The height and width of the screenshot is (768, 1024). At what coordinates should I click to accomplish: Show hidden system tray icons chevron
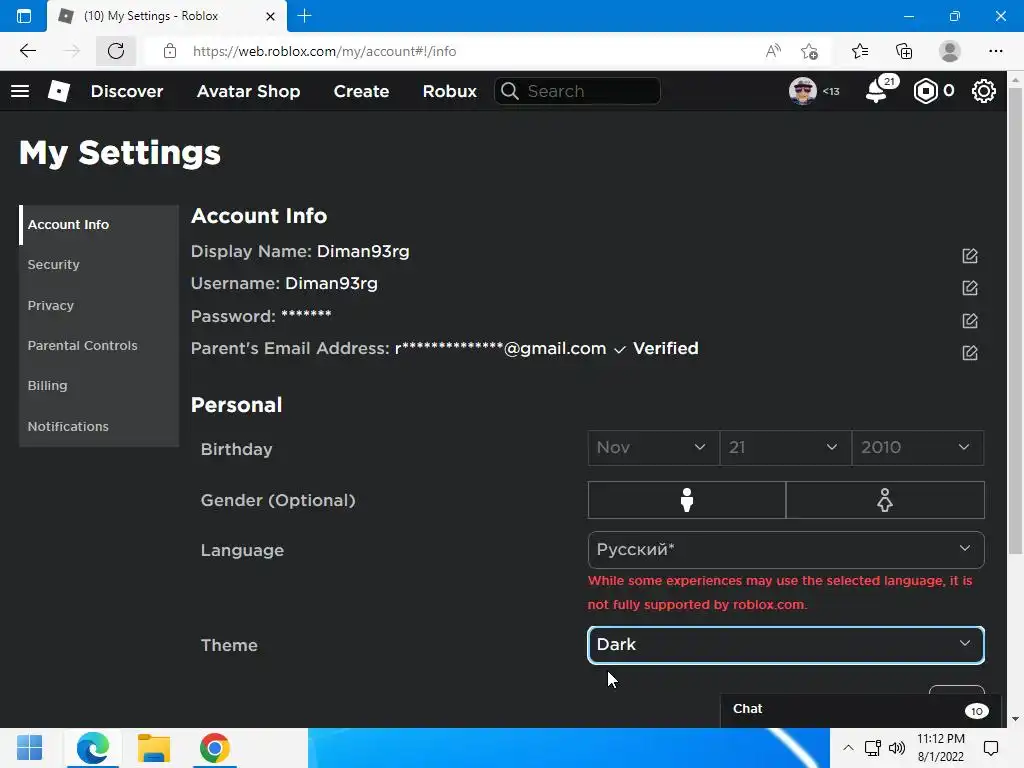pos(848,748)
